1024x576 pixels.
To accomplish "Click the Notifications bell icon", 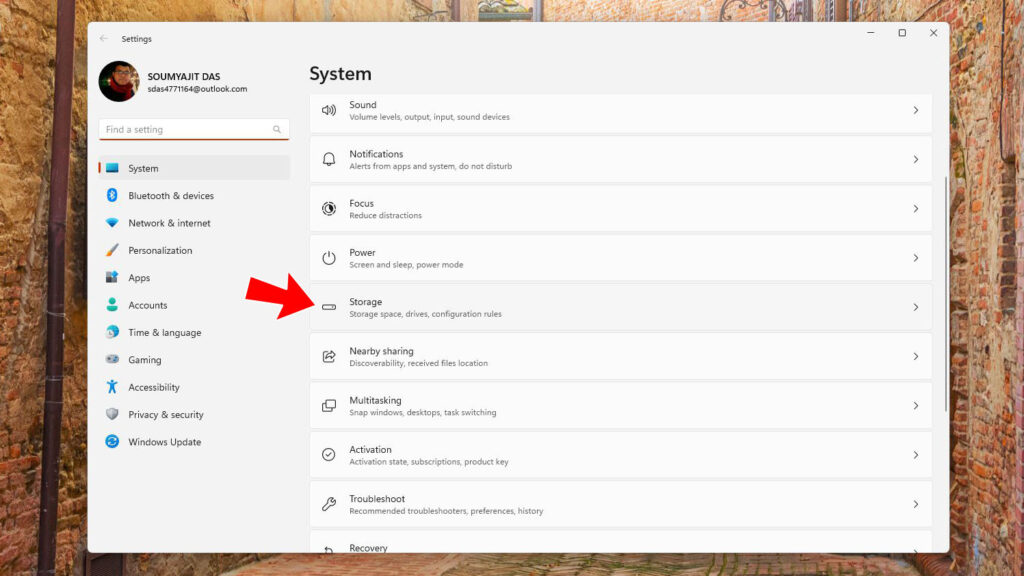I will [x=328, y=159].
